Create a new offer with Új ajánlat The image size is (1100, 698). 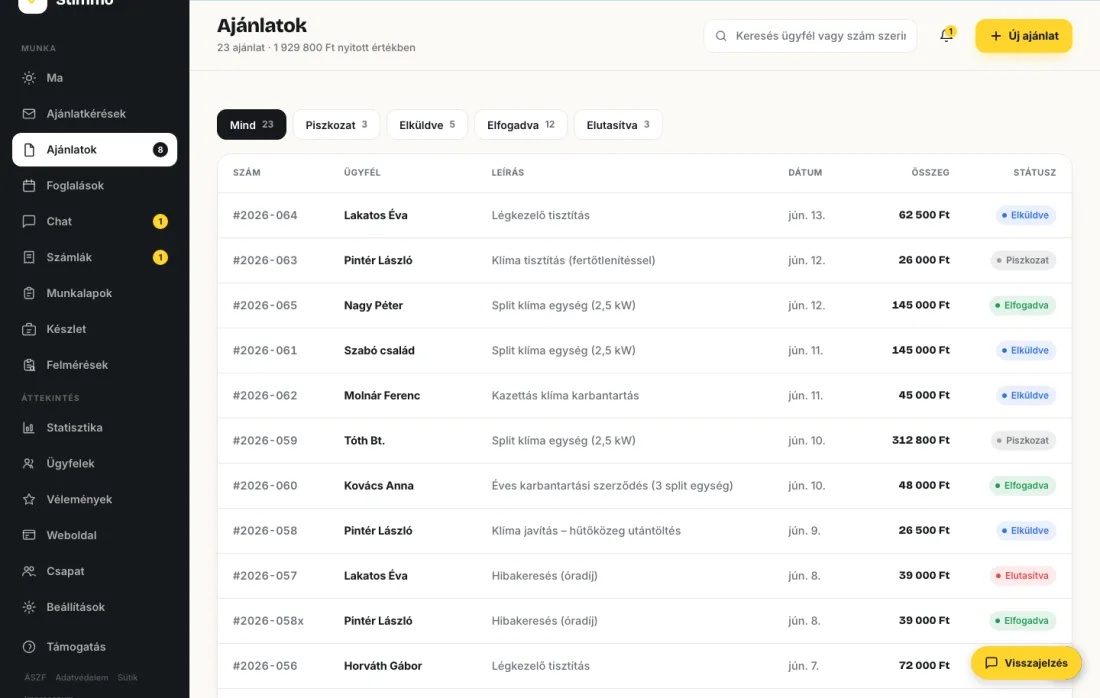click(x=1024, y=36)
